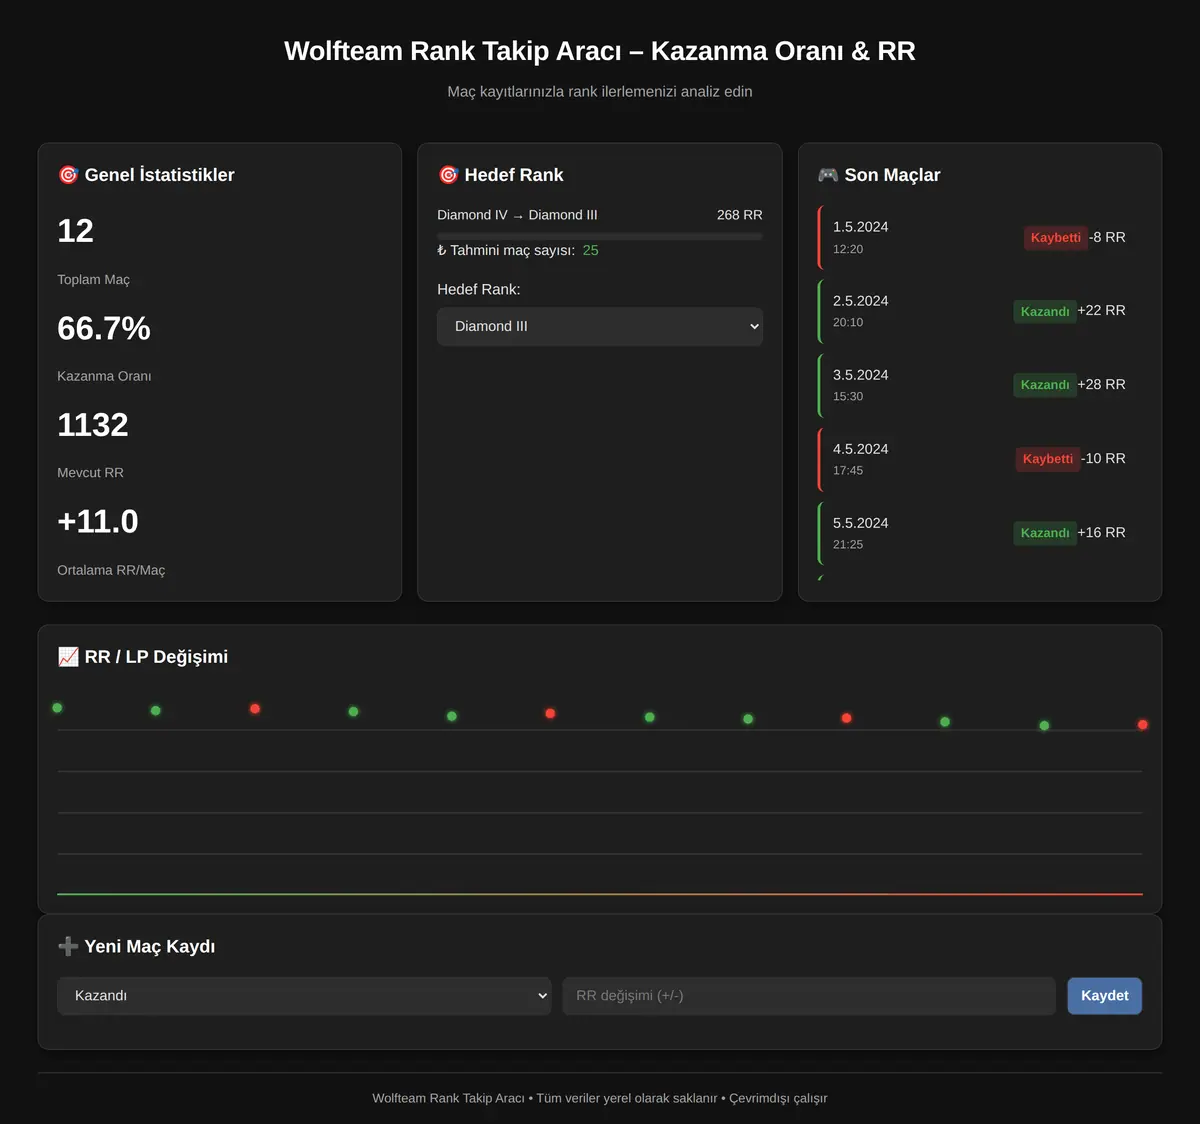Click the +11.0 Ortalama RR/Maç value

(x=98, y=522)
